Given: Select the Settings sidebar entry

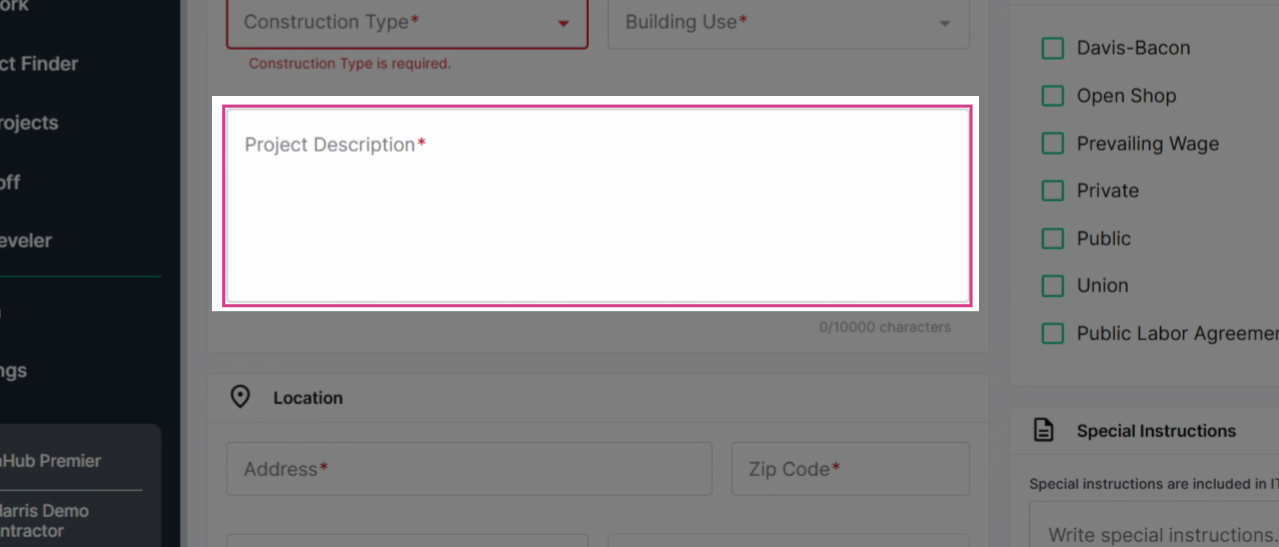Looking at the screenshot, I should 13,370.
